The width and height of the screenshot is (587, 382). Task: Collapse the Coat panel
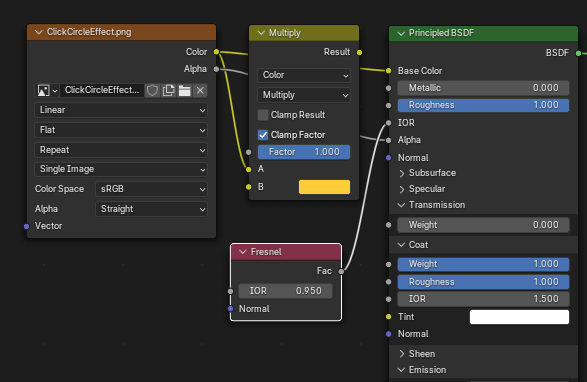401,245
